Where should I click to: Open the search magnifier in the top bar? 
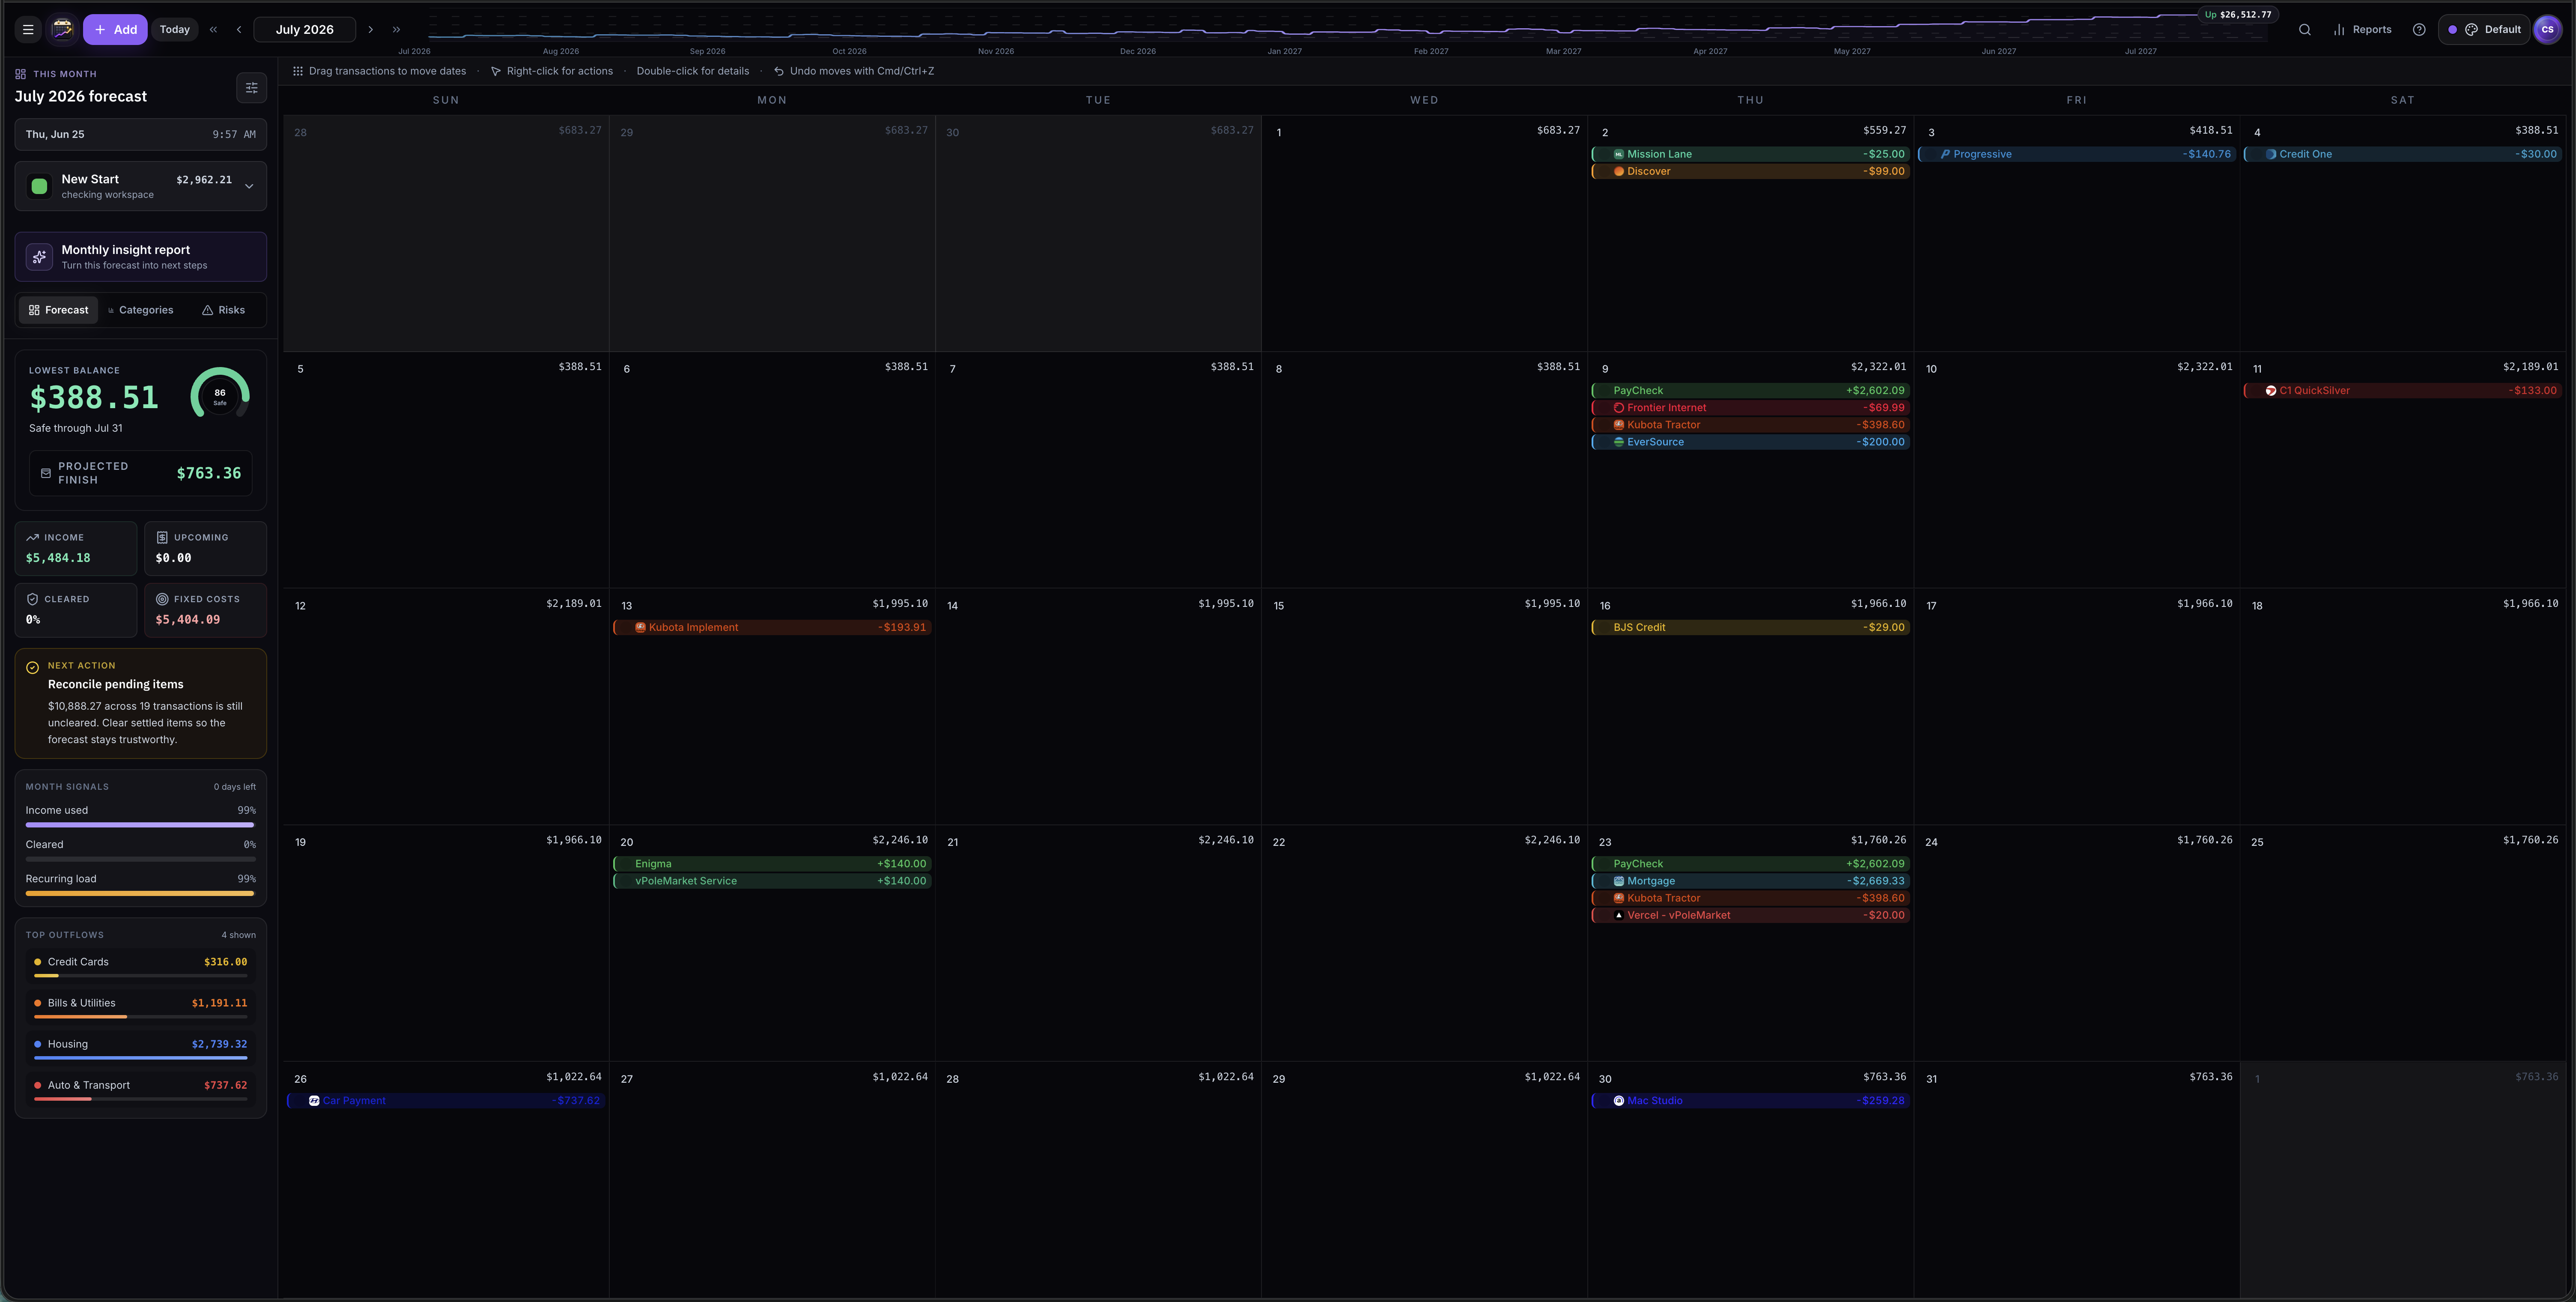pos(2305,30)
